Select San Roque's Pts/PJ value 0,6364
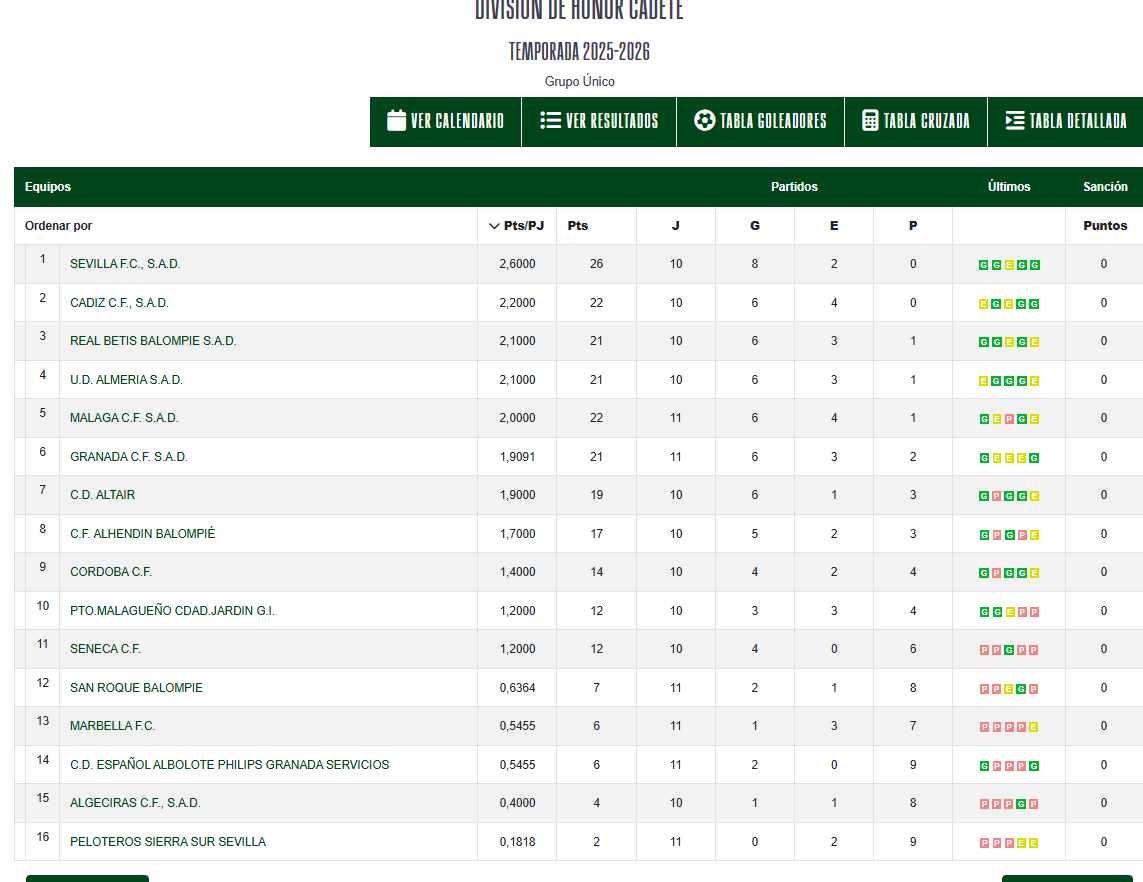1143x882 pixels. click(518, 687)
